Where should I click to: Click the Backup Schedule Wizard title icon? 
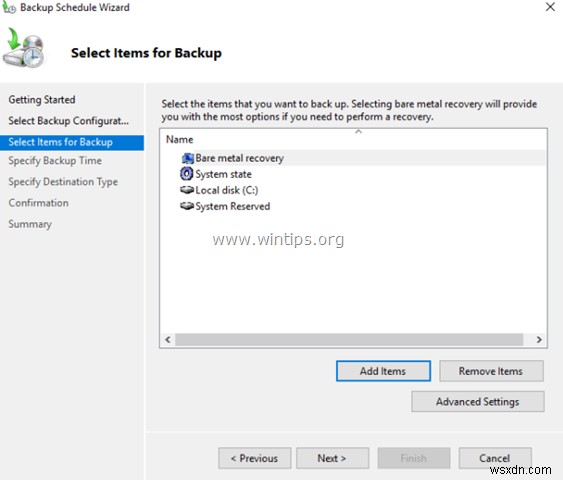[x=9, y=8]
